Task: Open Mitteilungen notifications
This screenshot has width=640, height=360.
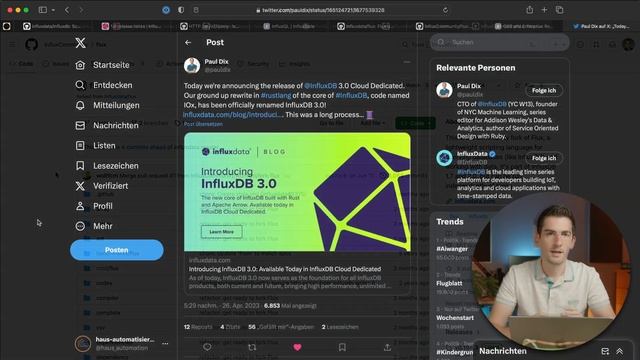Action: click(x=107, y=105)
